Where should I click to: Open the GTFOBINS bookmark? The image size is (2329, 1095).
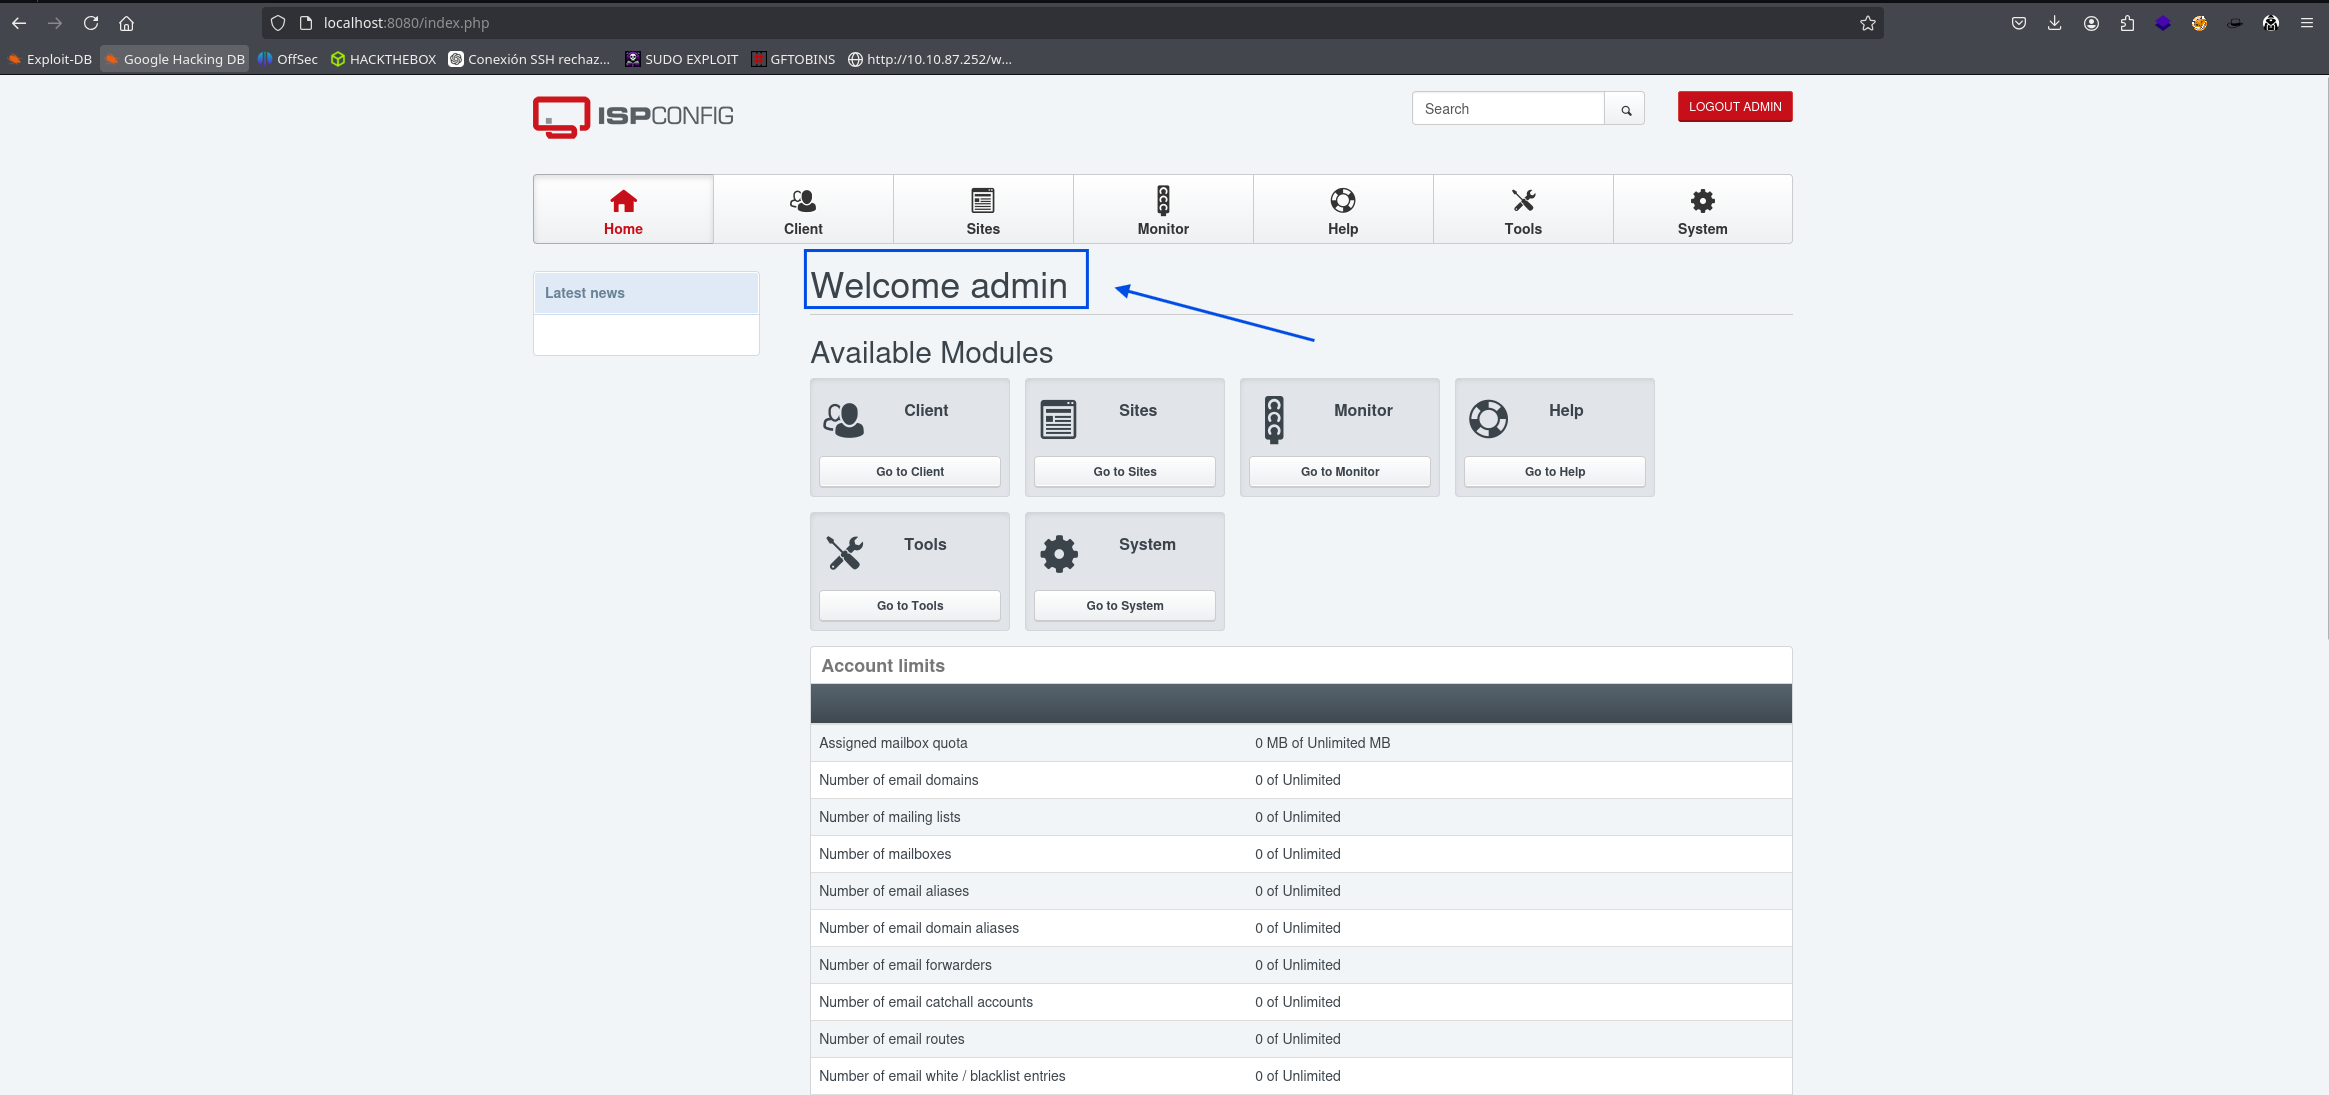point(793,59)
